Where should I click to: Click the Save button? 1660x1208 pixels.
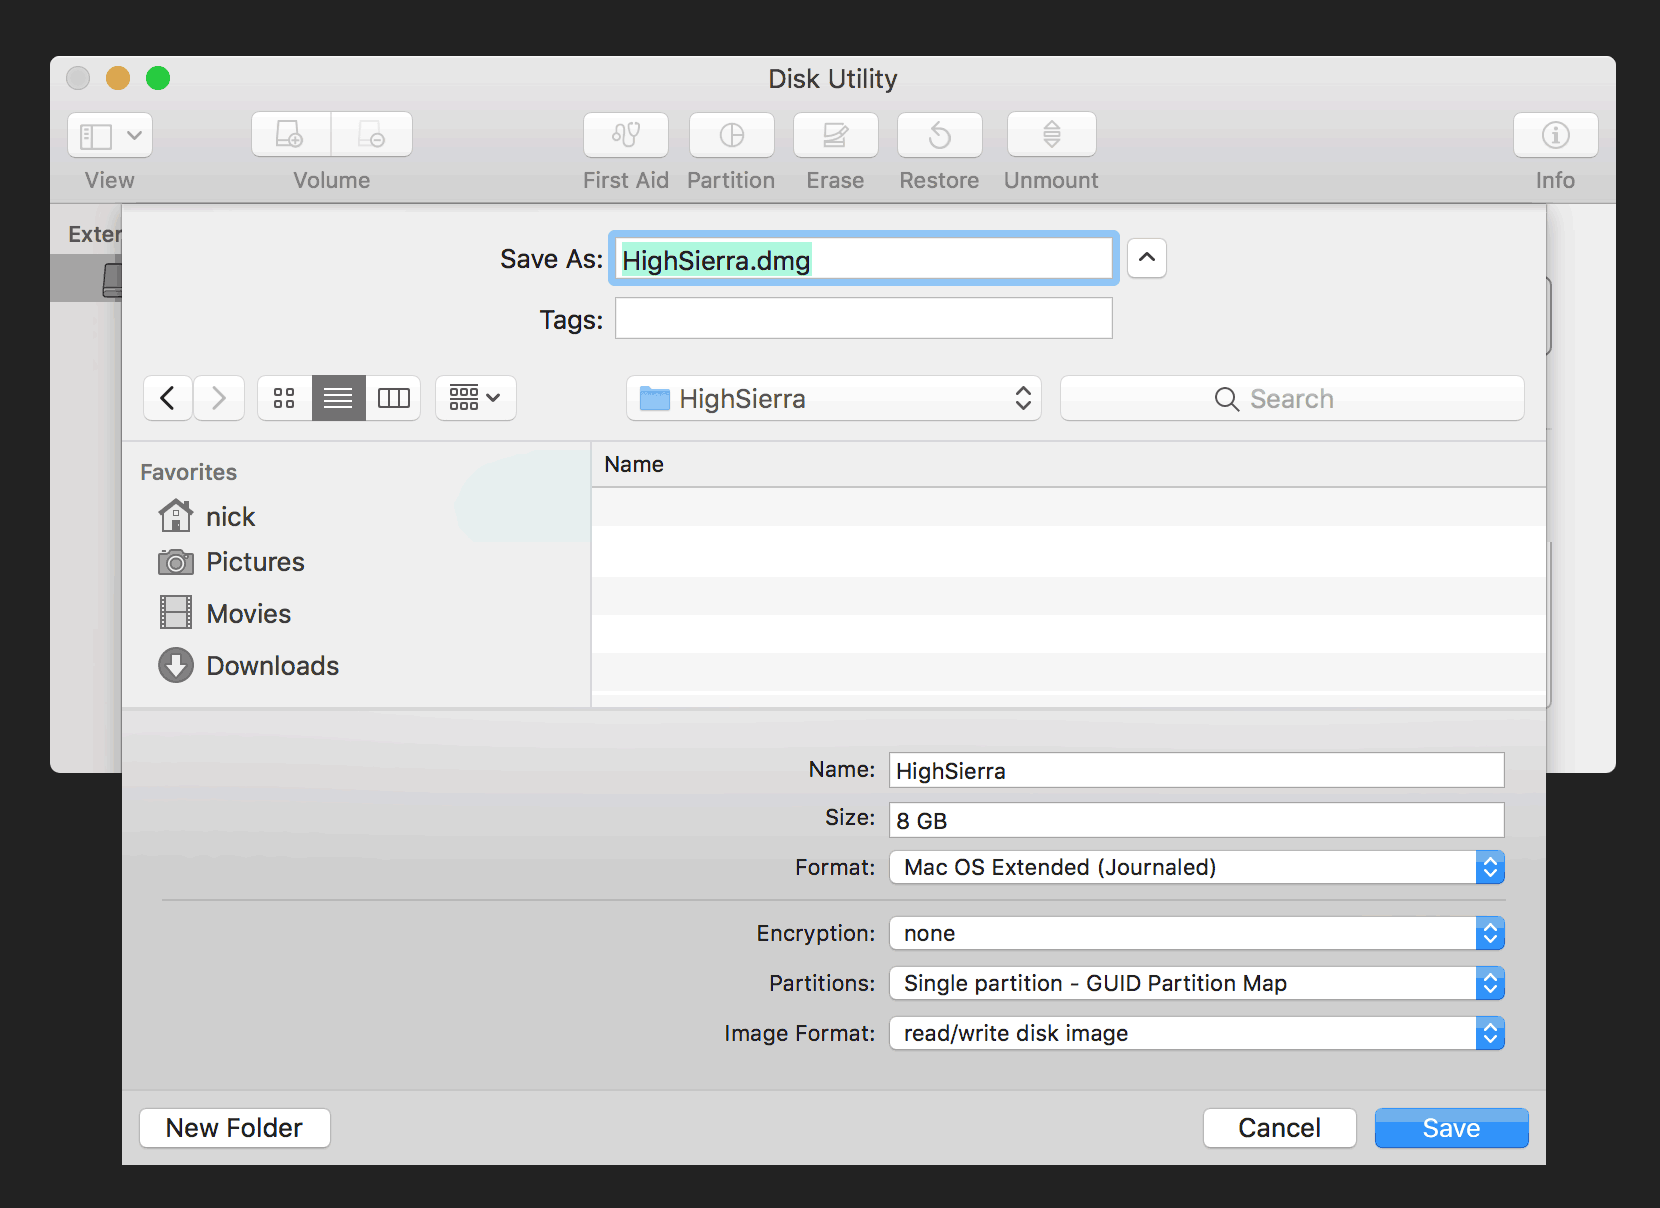[1452, 1128]
